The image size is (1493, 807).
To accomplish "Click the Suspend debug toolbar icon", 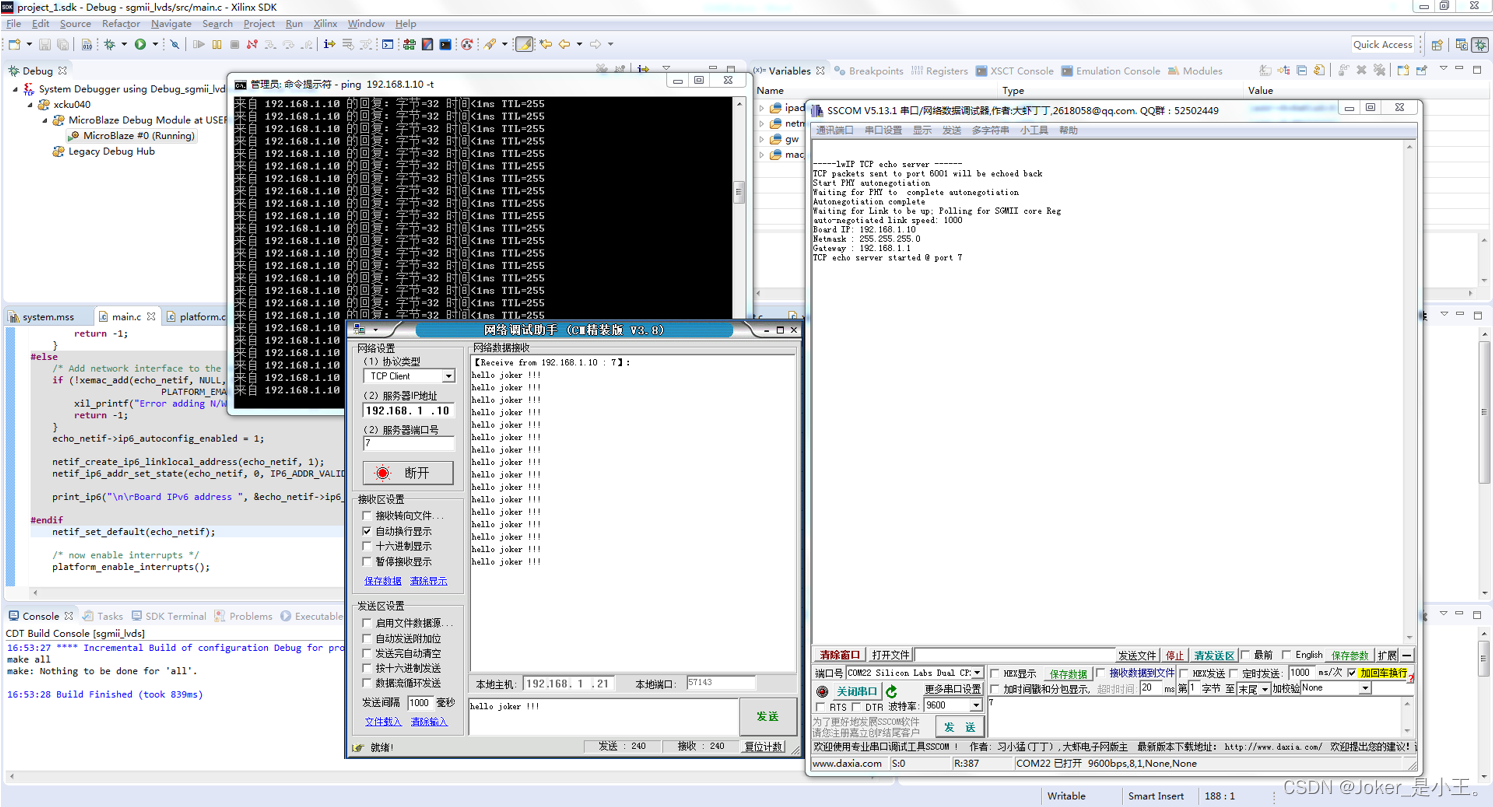I will pos(216,44).
